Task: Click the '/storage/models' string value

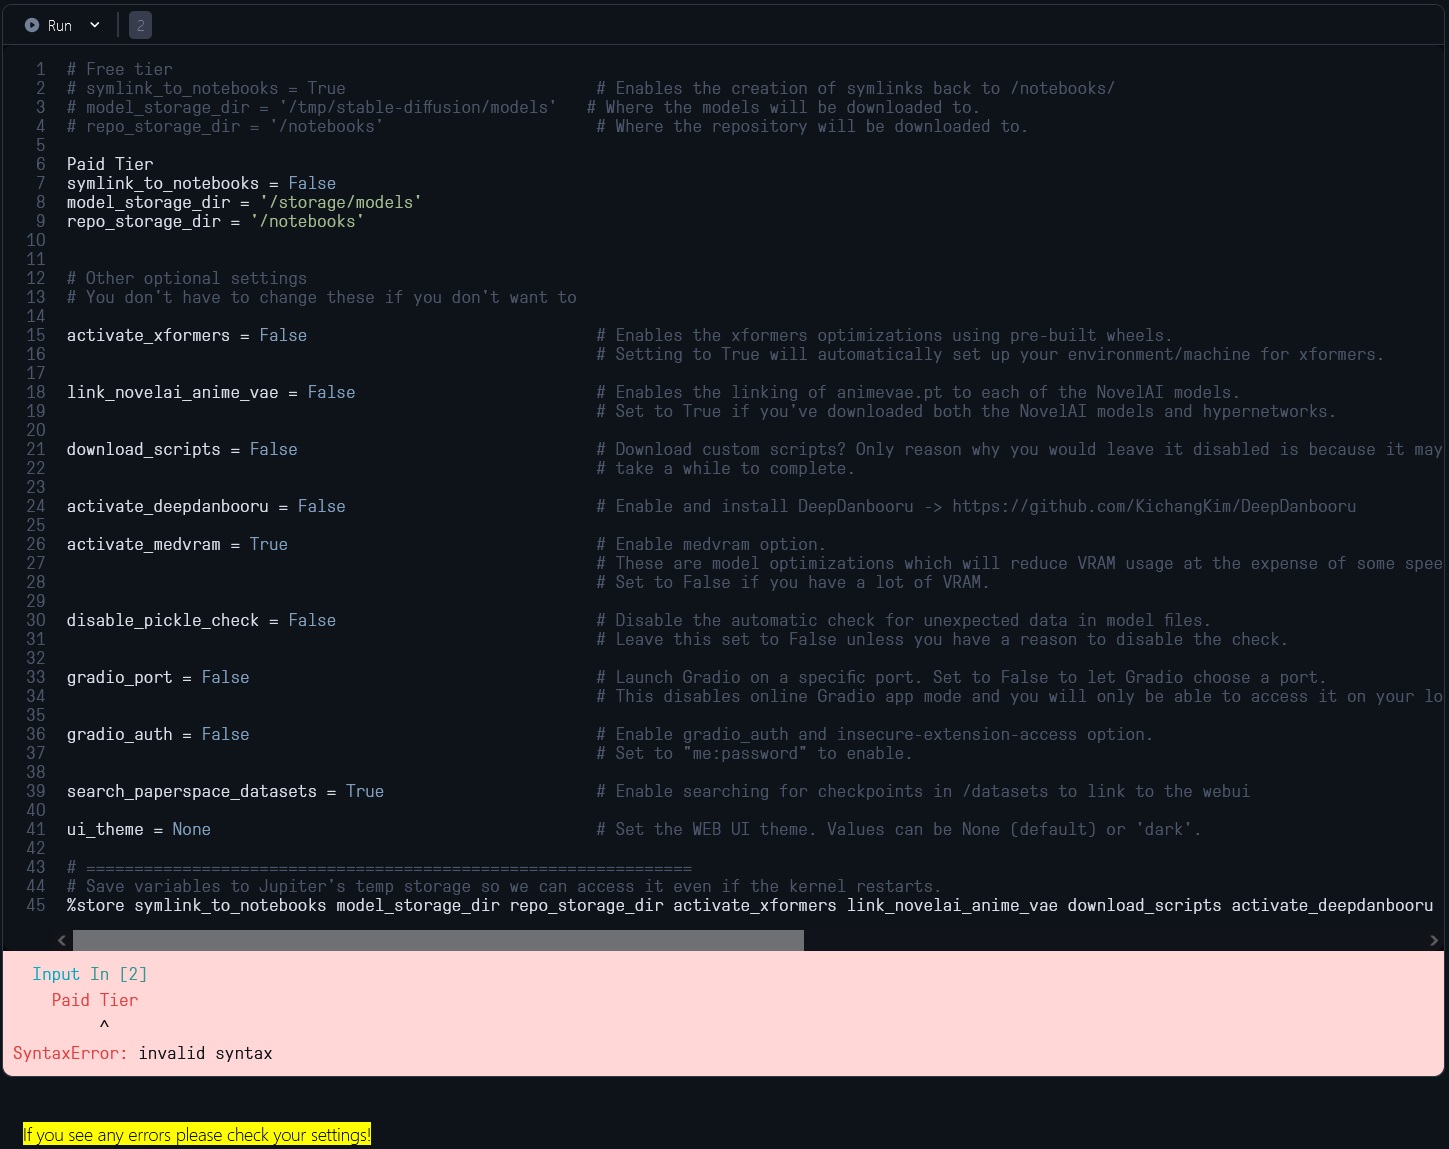Action: pos(340,202)
